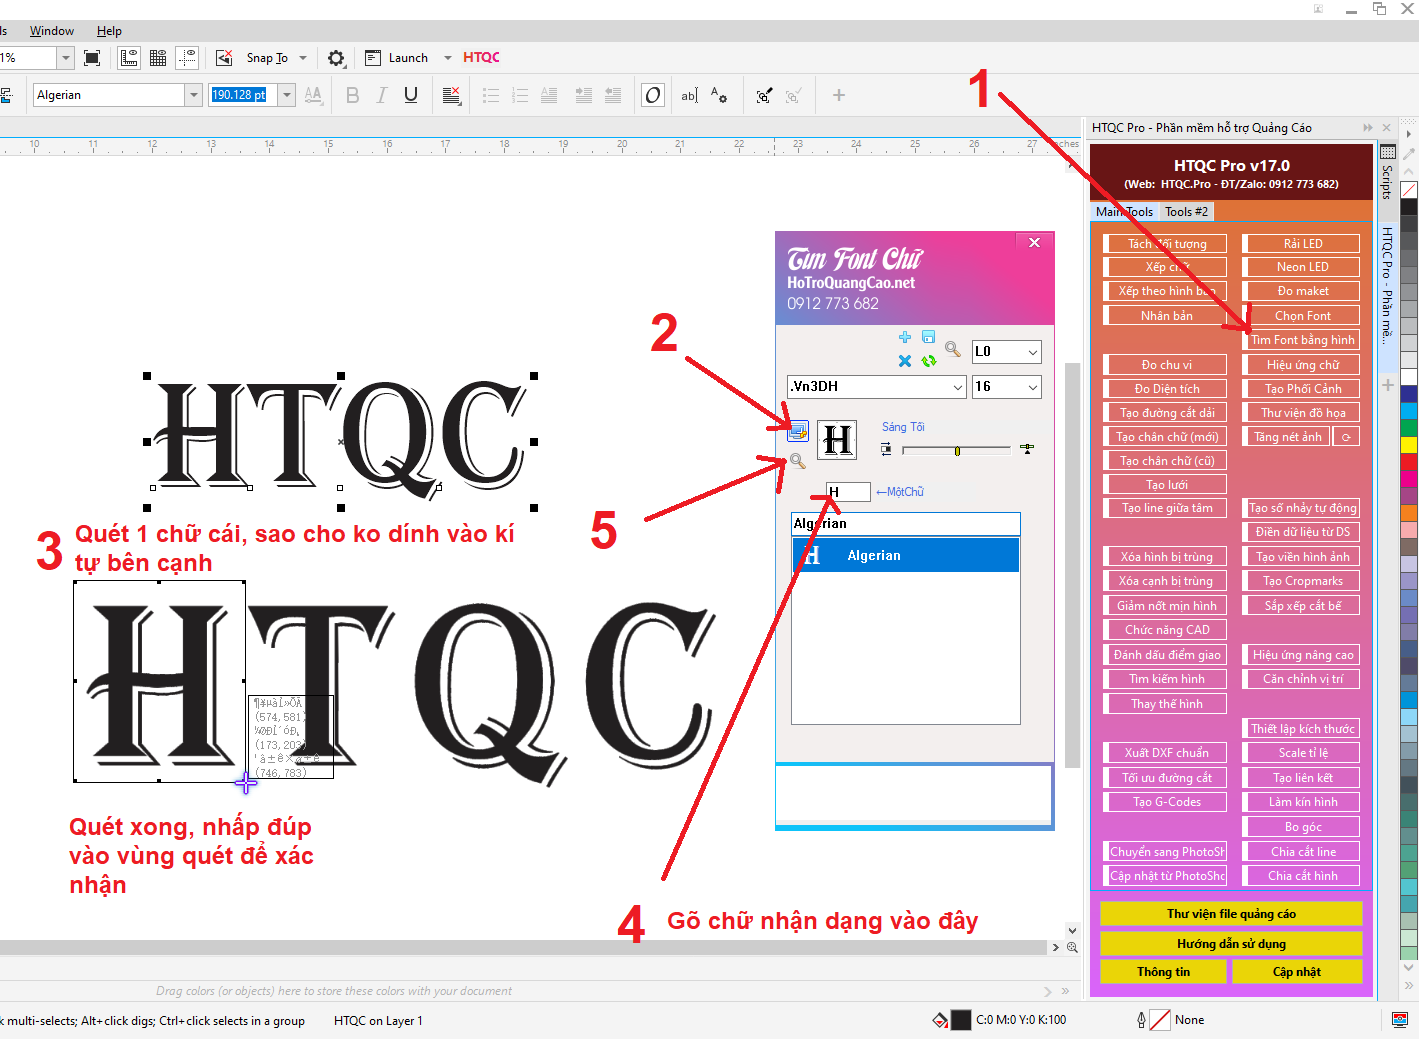Toggle show rulers icon
The image size is (1419, 1039).
pyautogui.click(x=129, y=58)
